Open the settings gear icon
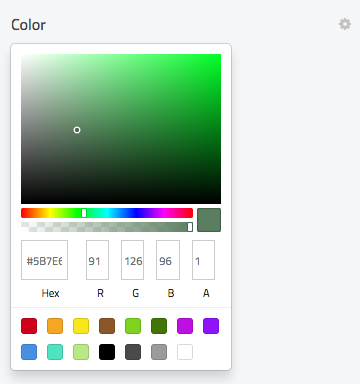Viewport: 360px width, 384px height. click(345, 24)
